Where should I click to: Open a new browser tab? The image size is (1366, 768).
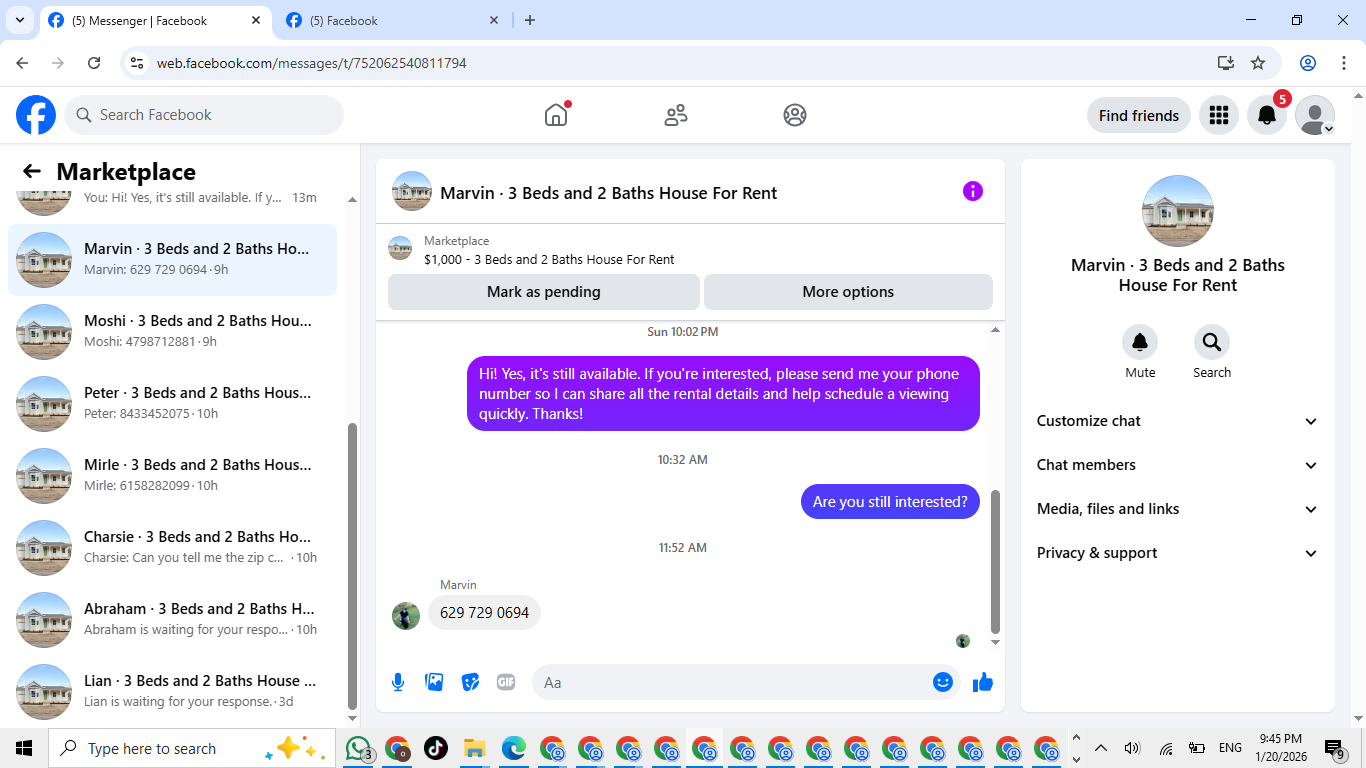[530, 20]
